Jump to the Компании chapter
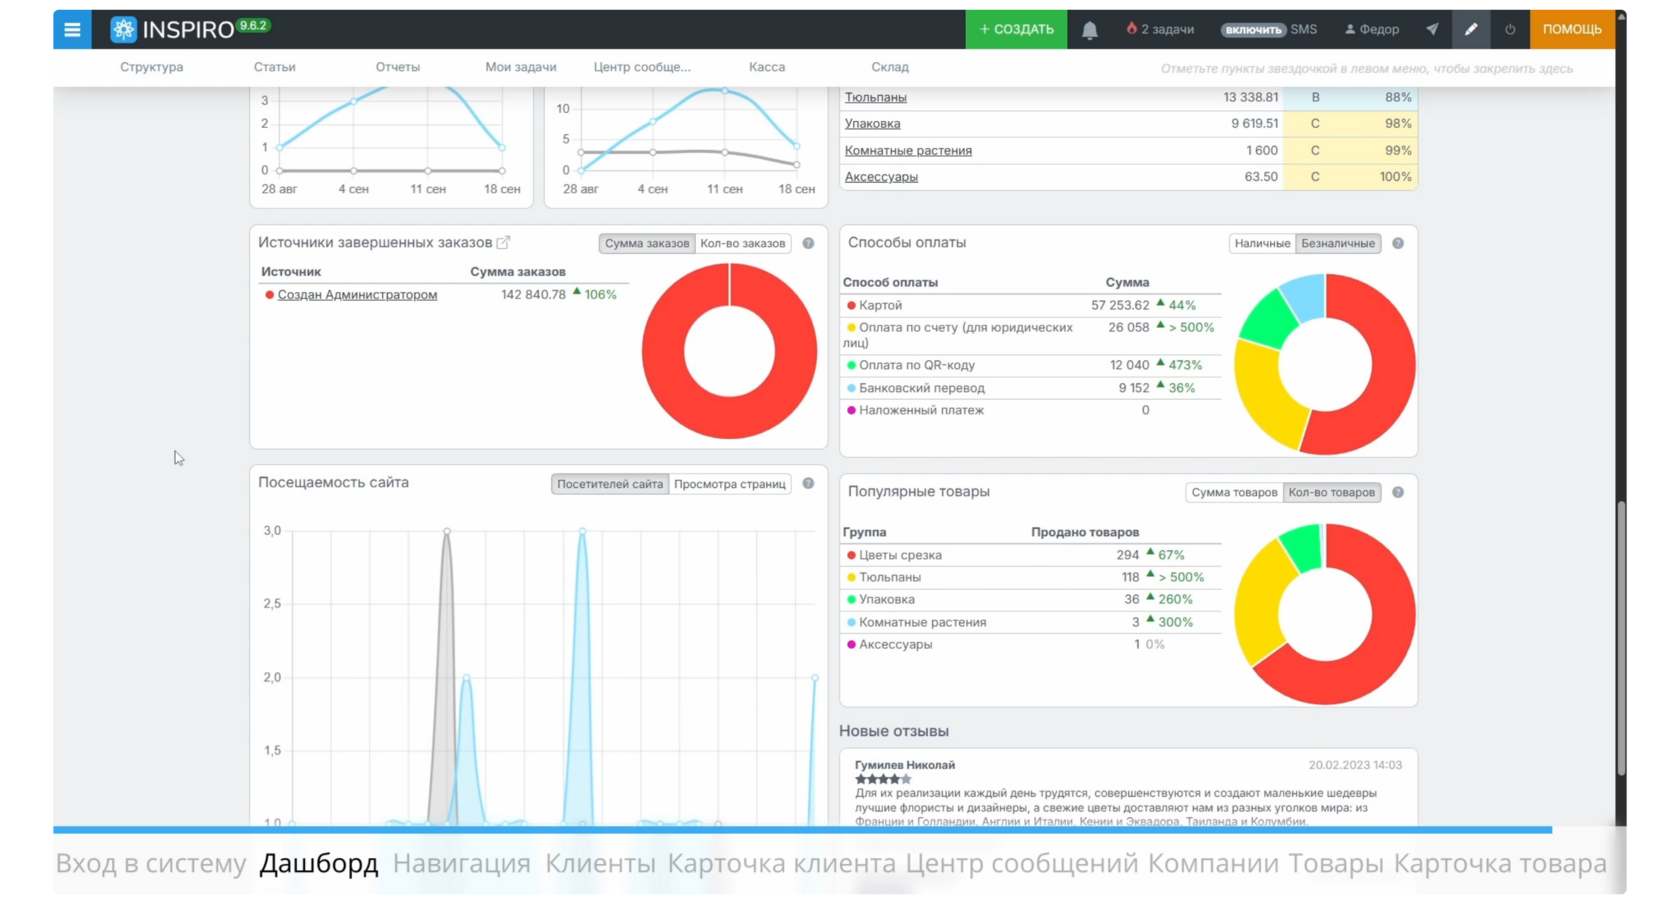This screenshot has width=1680, height=904. tap(1213, 863)
